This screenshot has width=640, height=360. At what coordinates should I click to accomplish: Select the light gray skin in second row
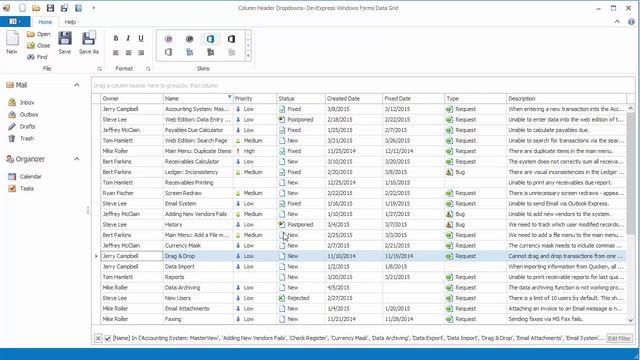tap(231, 52)
